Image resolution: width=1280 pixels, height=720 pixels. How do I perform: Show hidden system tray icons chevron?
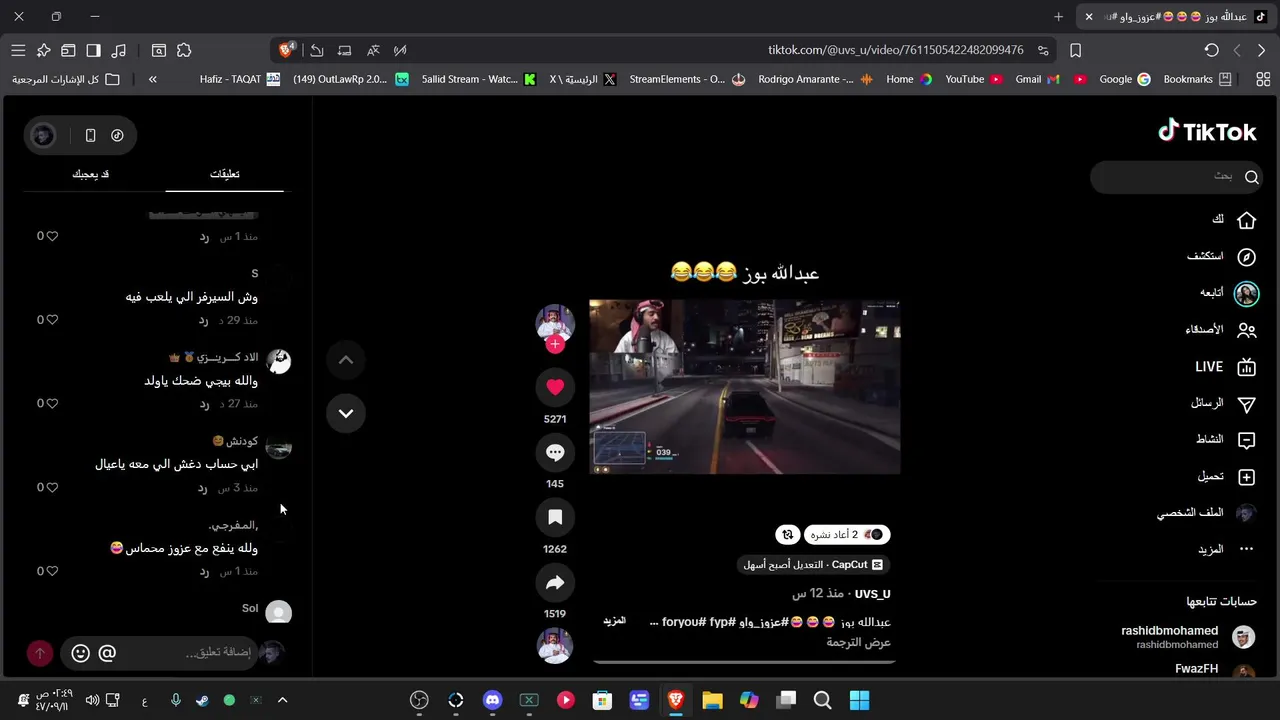click(x=282, y=701)
